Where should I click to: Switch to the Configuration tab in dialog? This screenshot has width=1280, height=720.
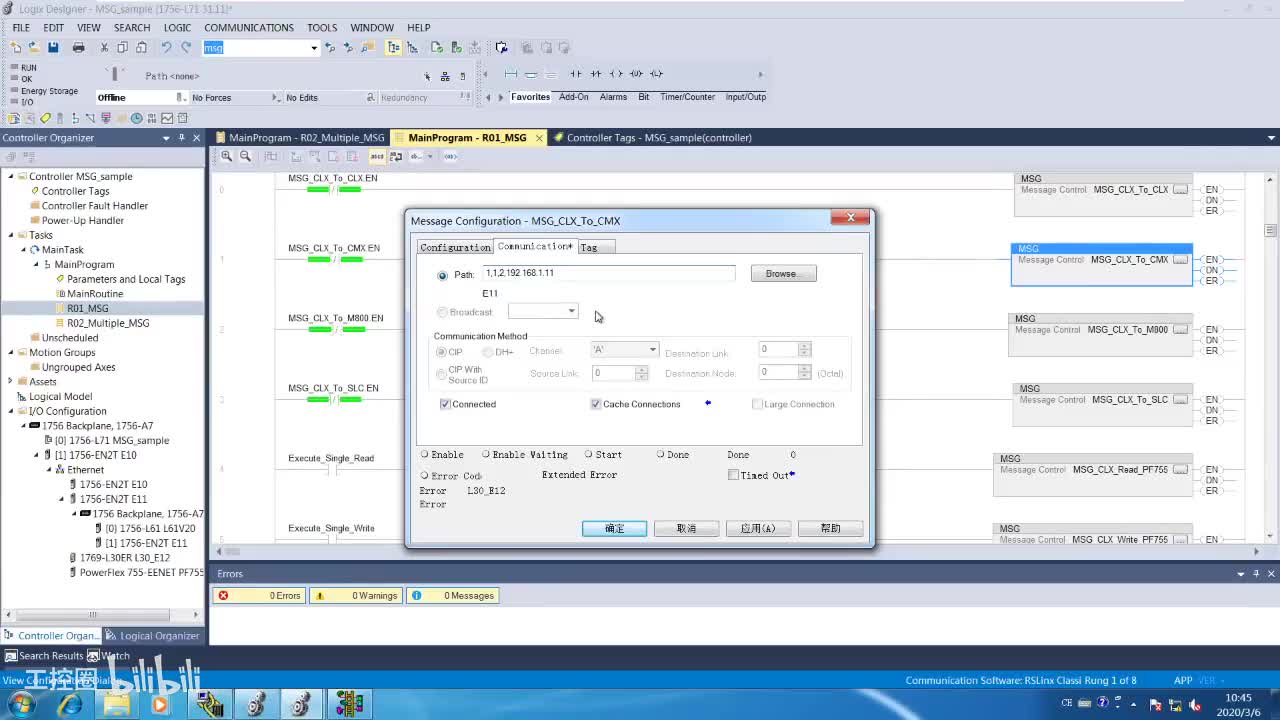tap(455, 247)
